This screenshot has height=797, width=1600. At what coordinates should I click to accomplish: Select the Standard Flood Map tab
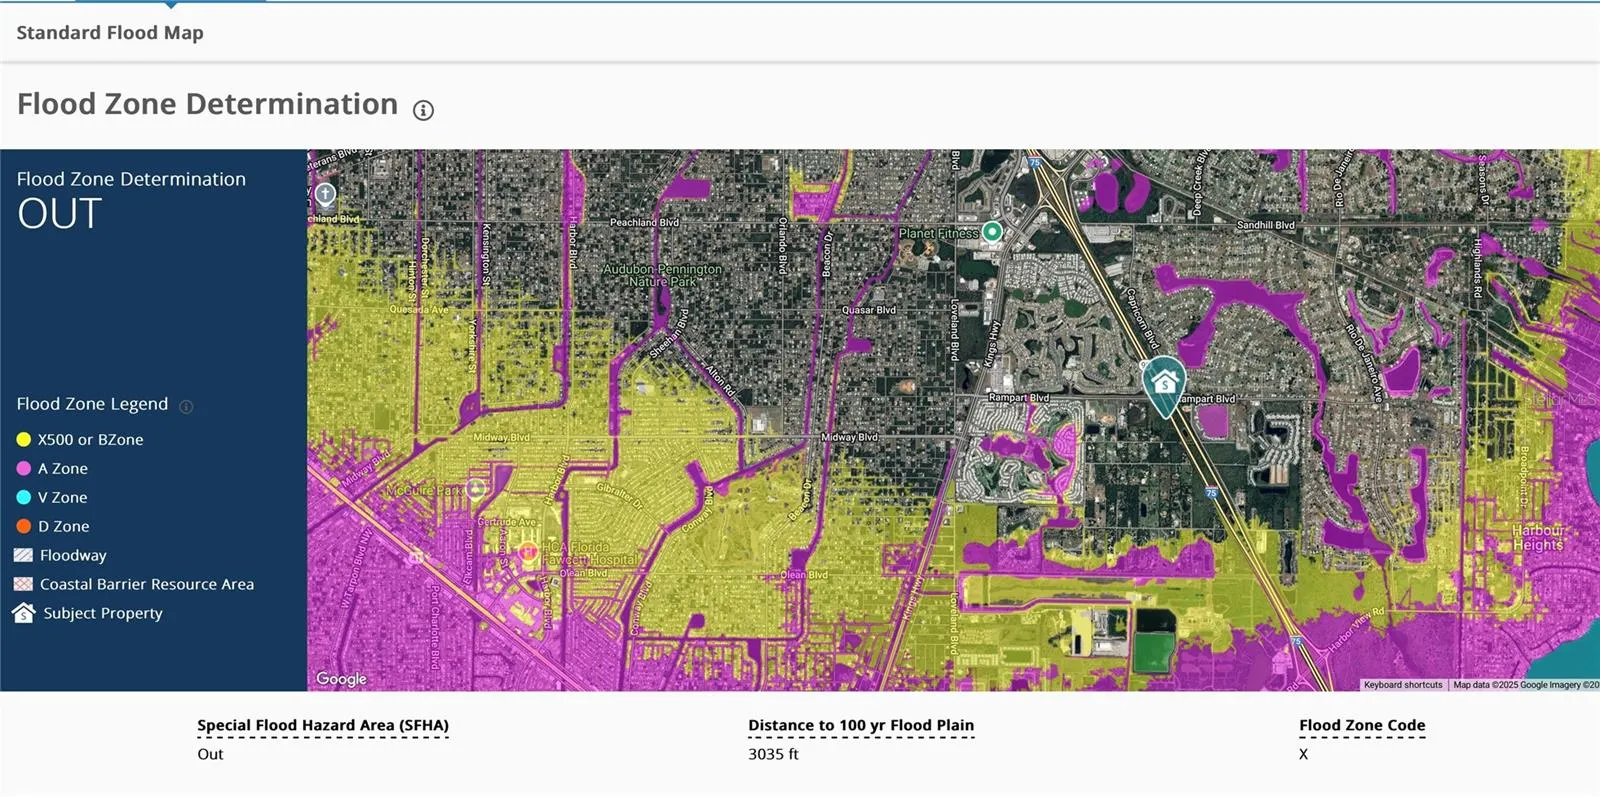click(110, 33)
